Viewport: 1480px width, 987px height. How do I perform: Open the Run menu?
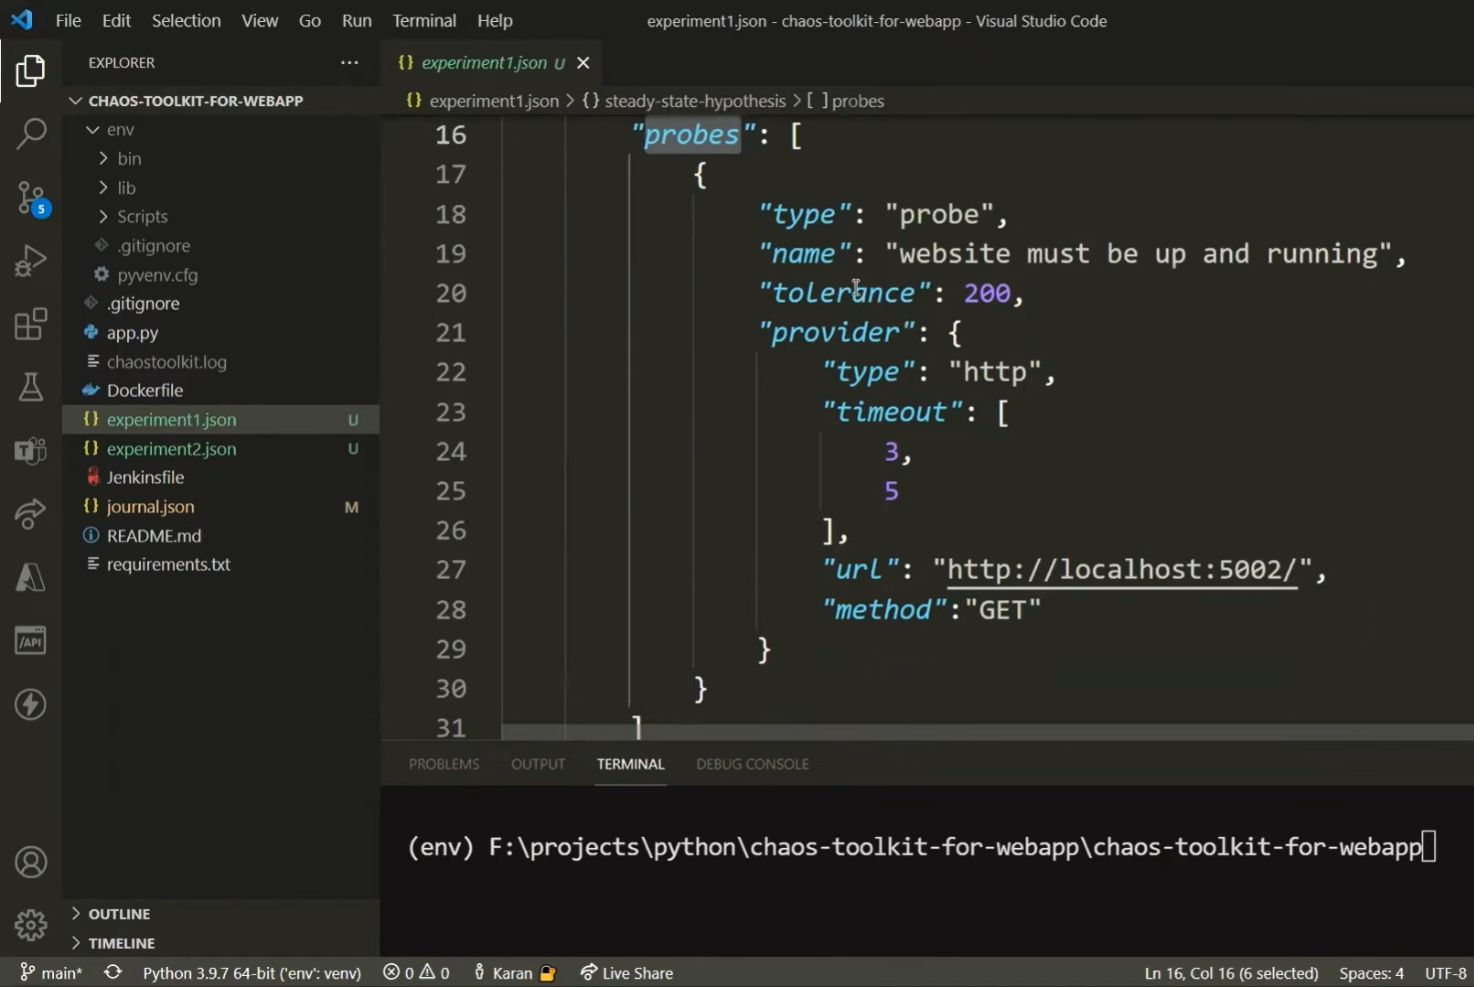pos(357,20)
